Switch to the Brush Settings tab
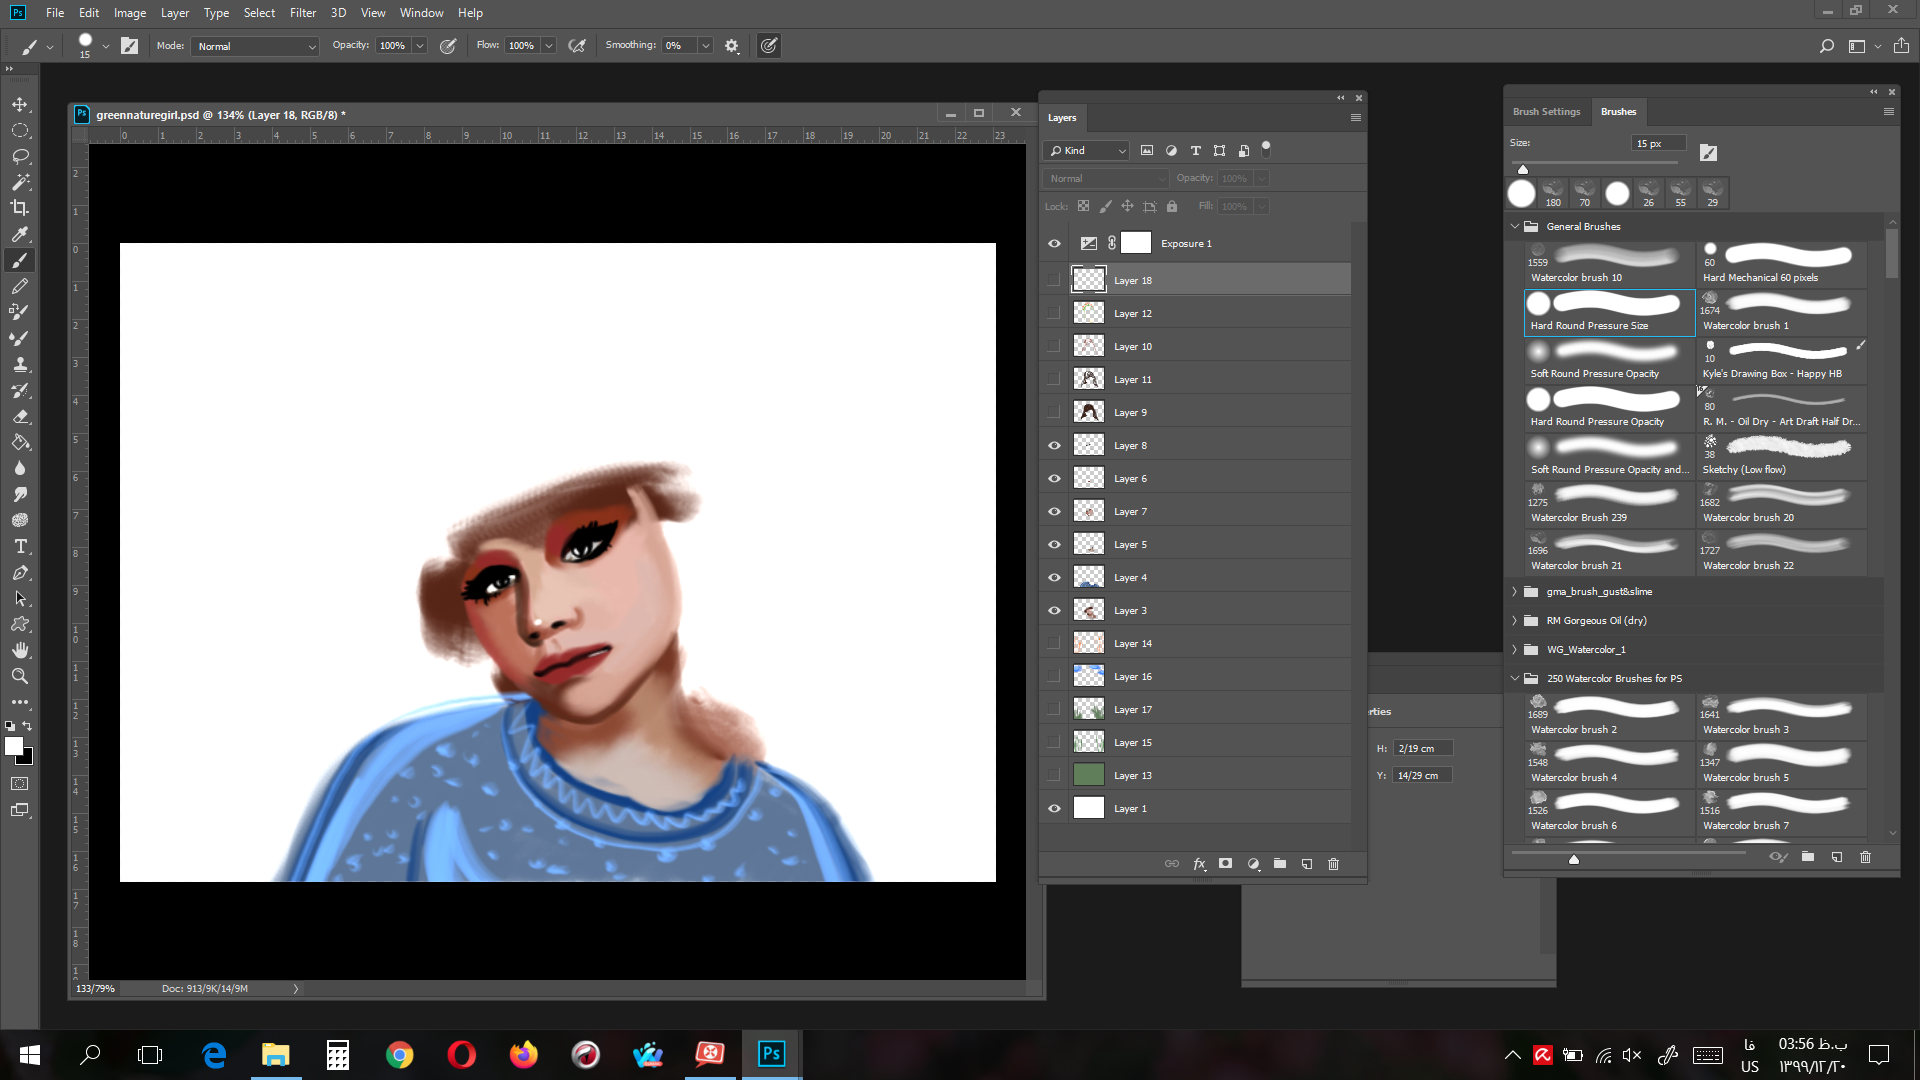 (1546, 112)
